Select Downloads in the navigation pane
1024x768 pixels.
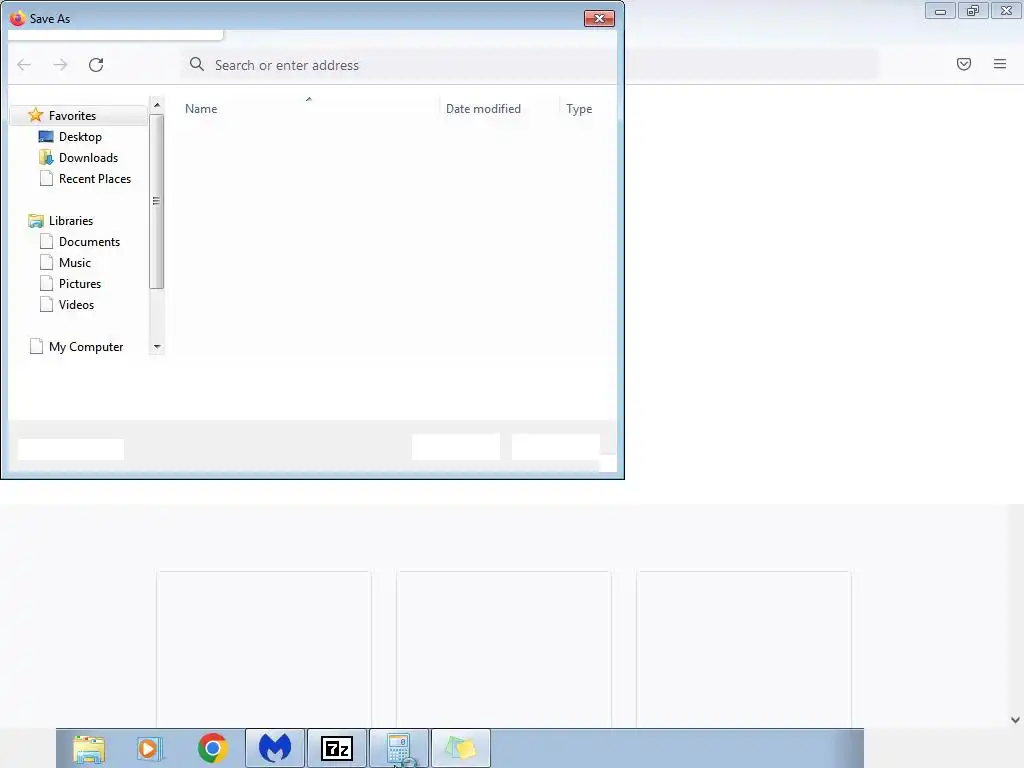(x=88, y=157)
